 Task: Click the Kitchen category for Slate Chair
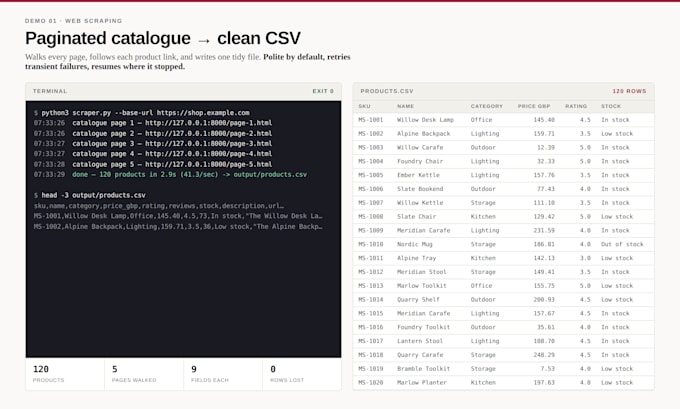click(483, 217)
